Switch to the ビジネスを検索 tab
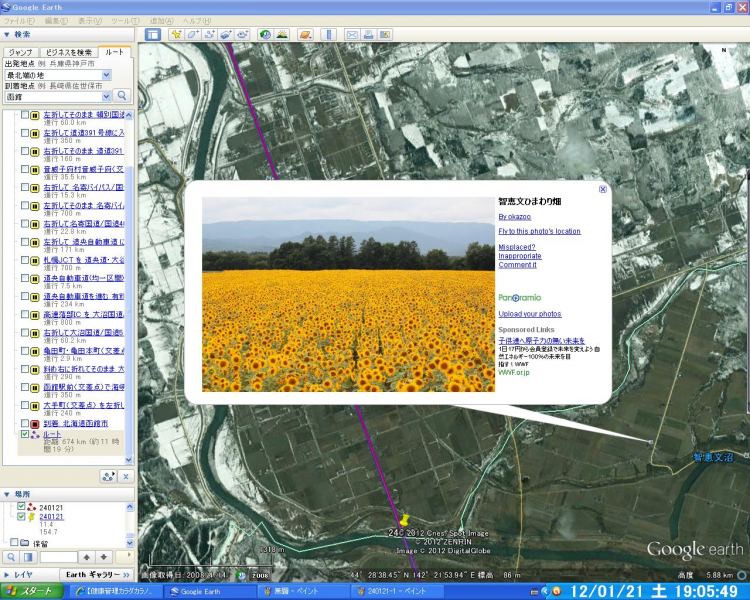 (68, 52)
